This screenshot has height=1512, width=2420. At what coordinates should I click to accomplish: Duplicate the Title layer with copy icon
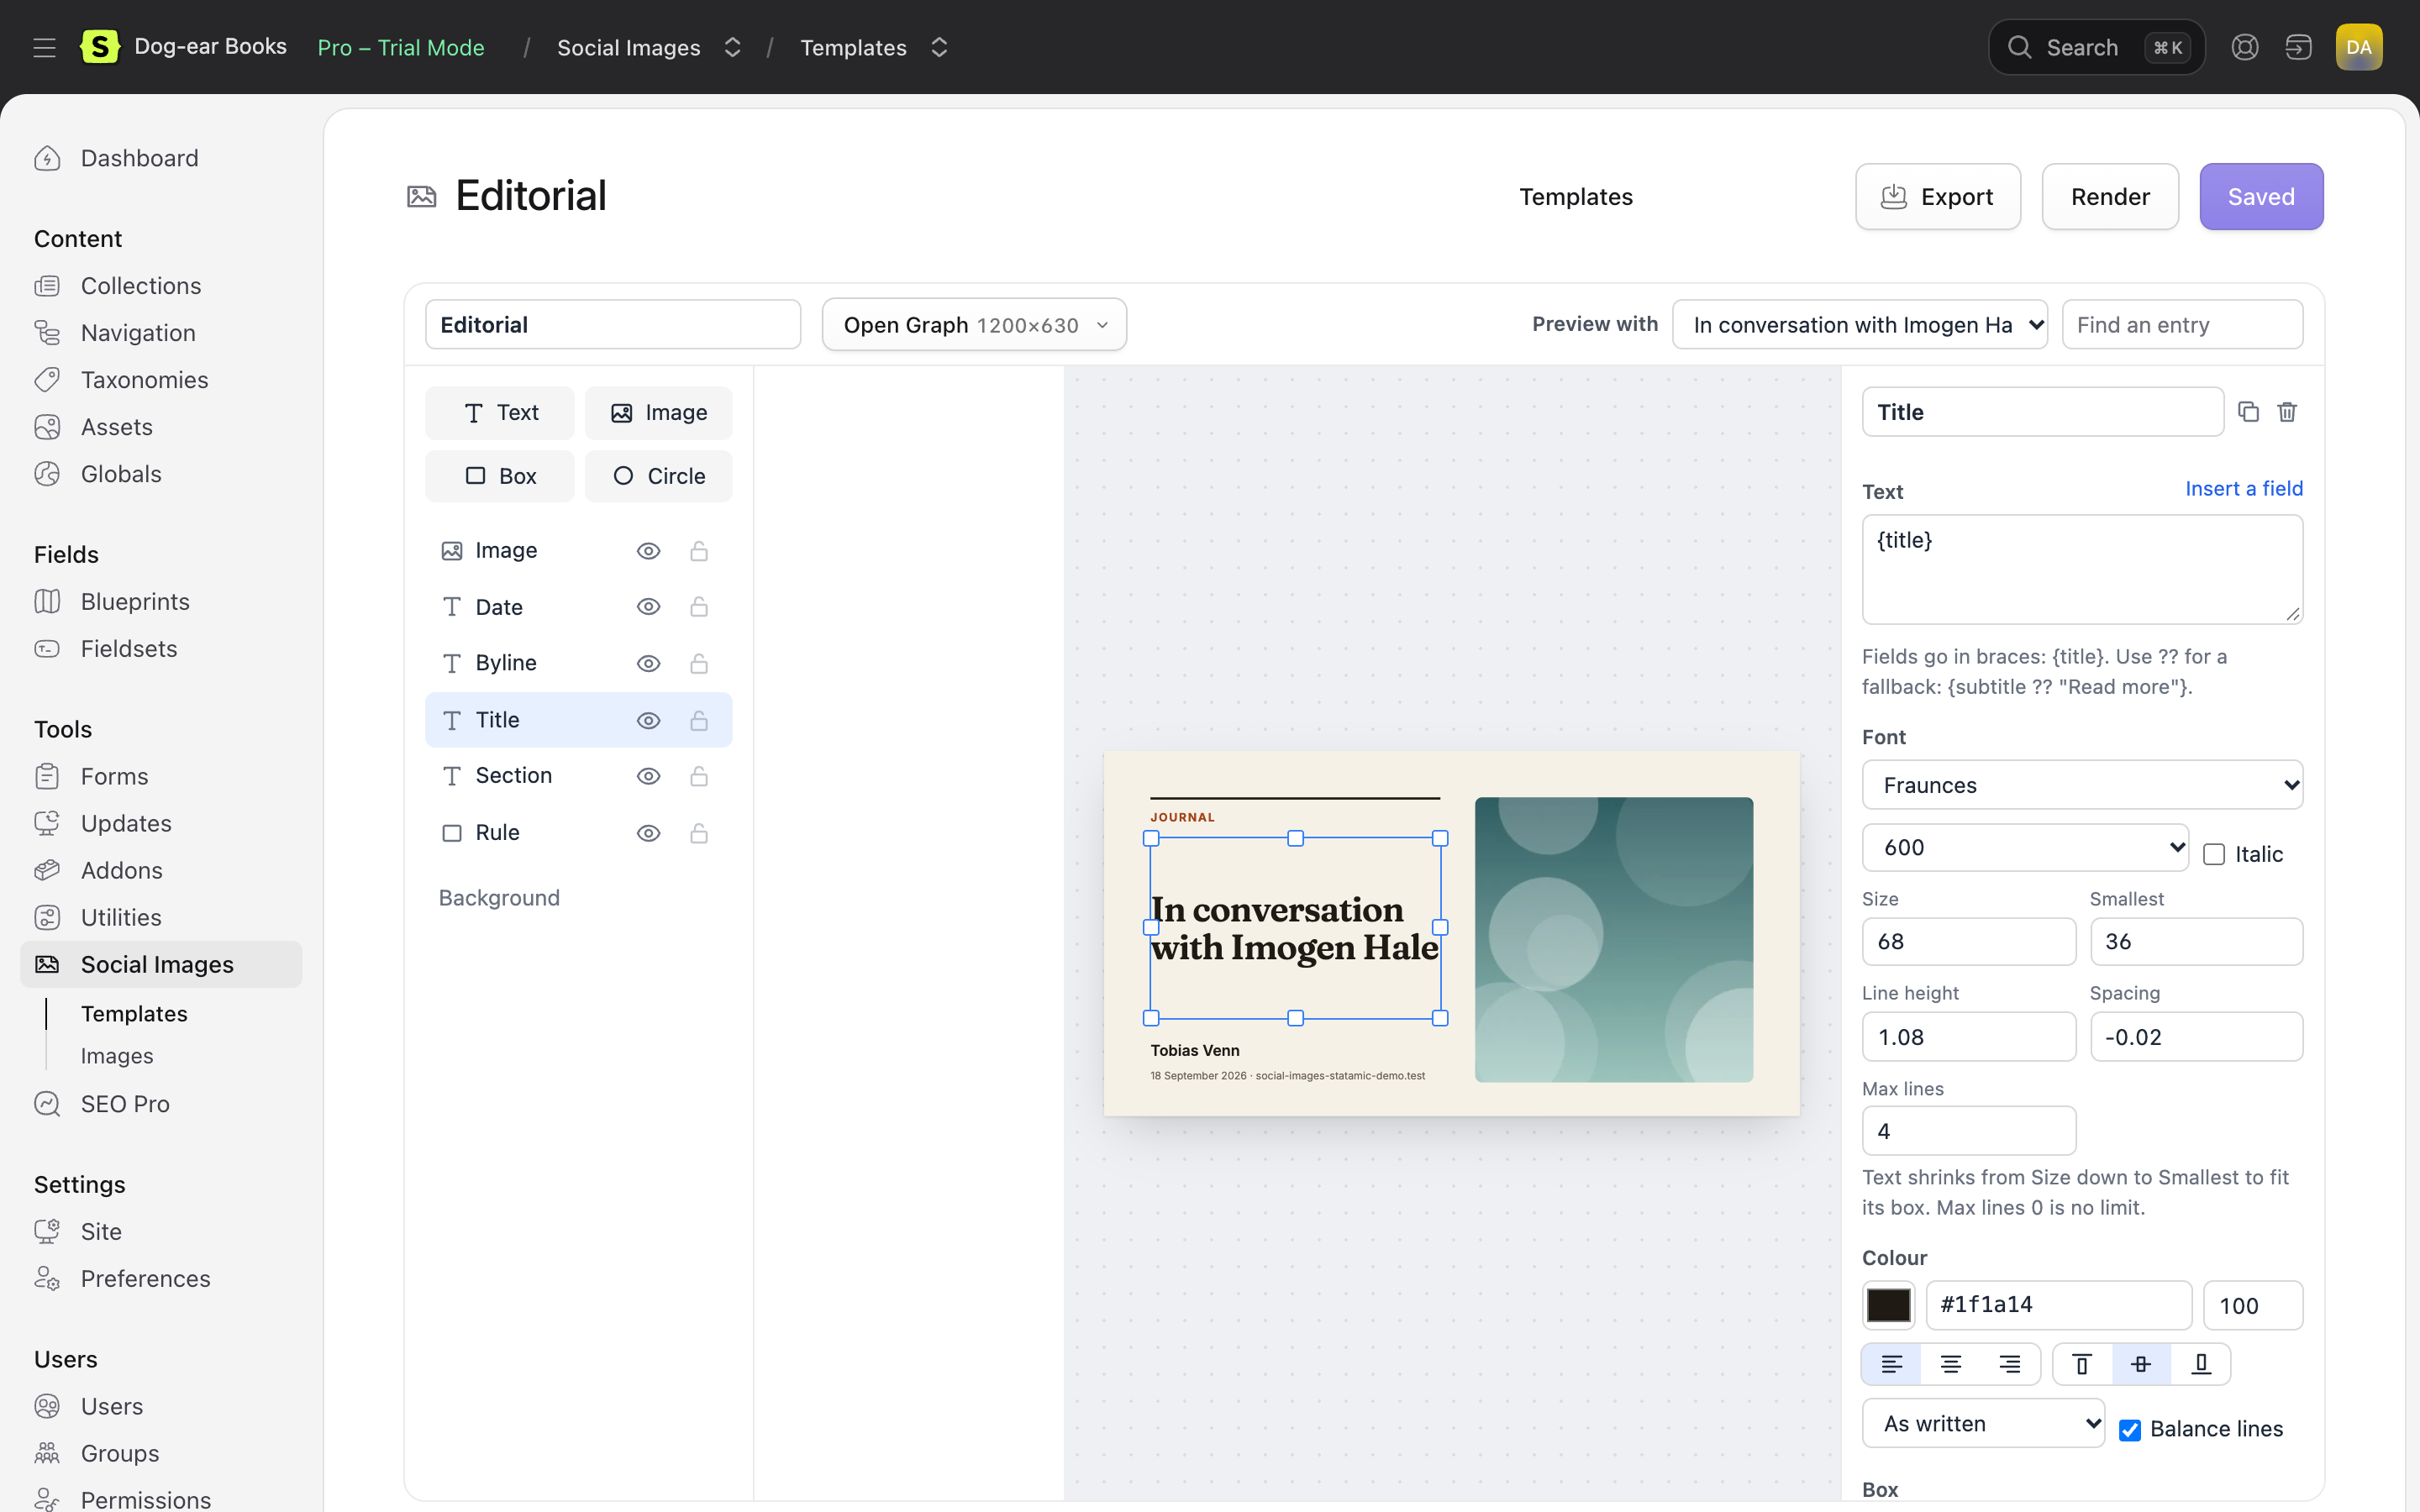pyautogui.click(x=2248, y=412)
